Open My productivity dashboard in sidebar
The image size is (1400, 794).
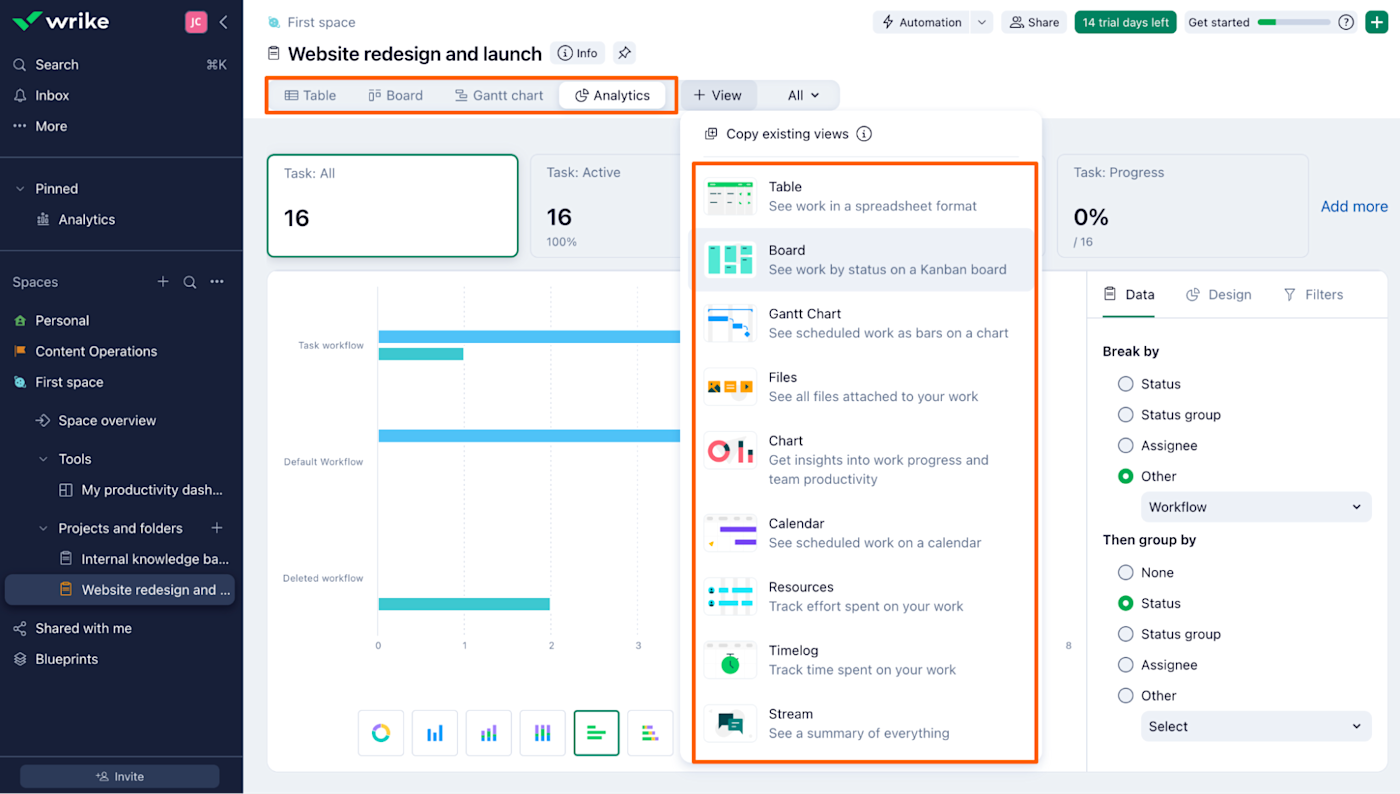pos(141,490)
